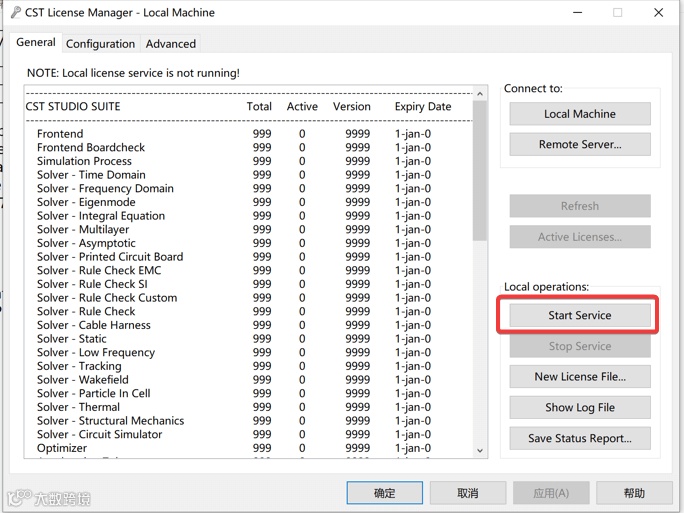
Task: Start the local license service
Action: click(x=580, y=315)
